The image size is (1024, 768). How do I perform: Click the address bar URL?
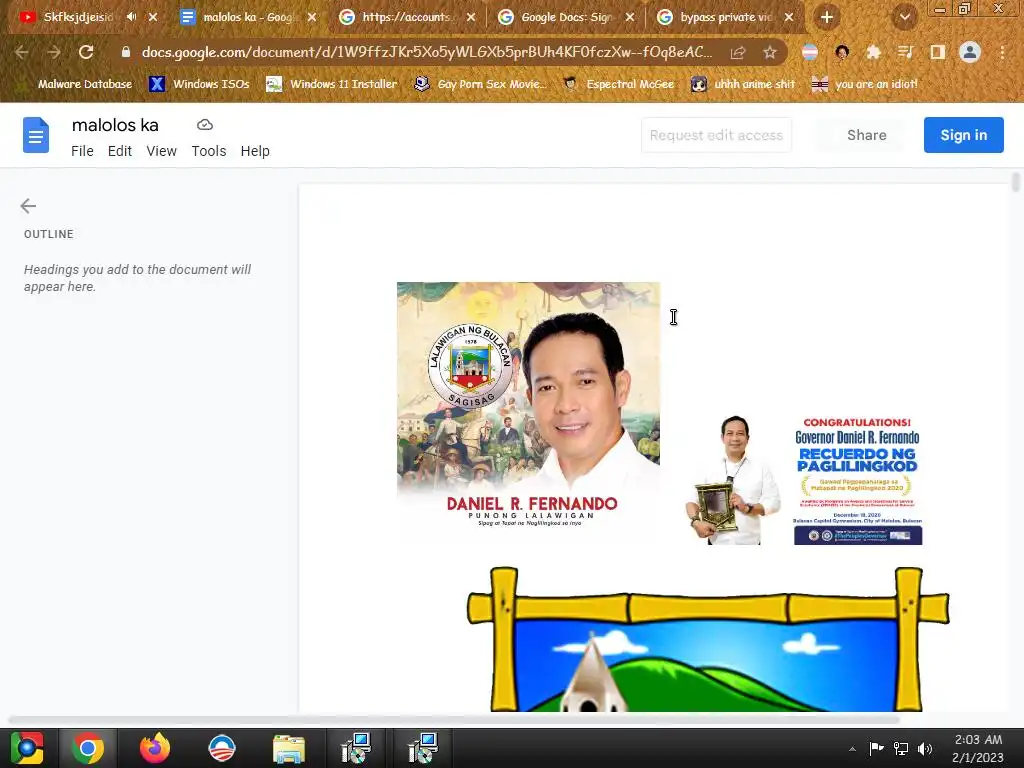tap(426, 52)
